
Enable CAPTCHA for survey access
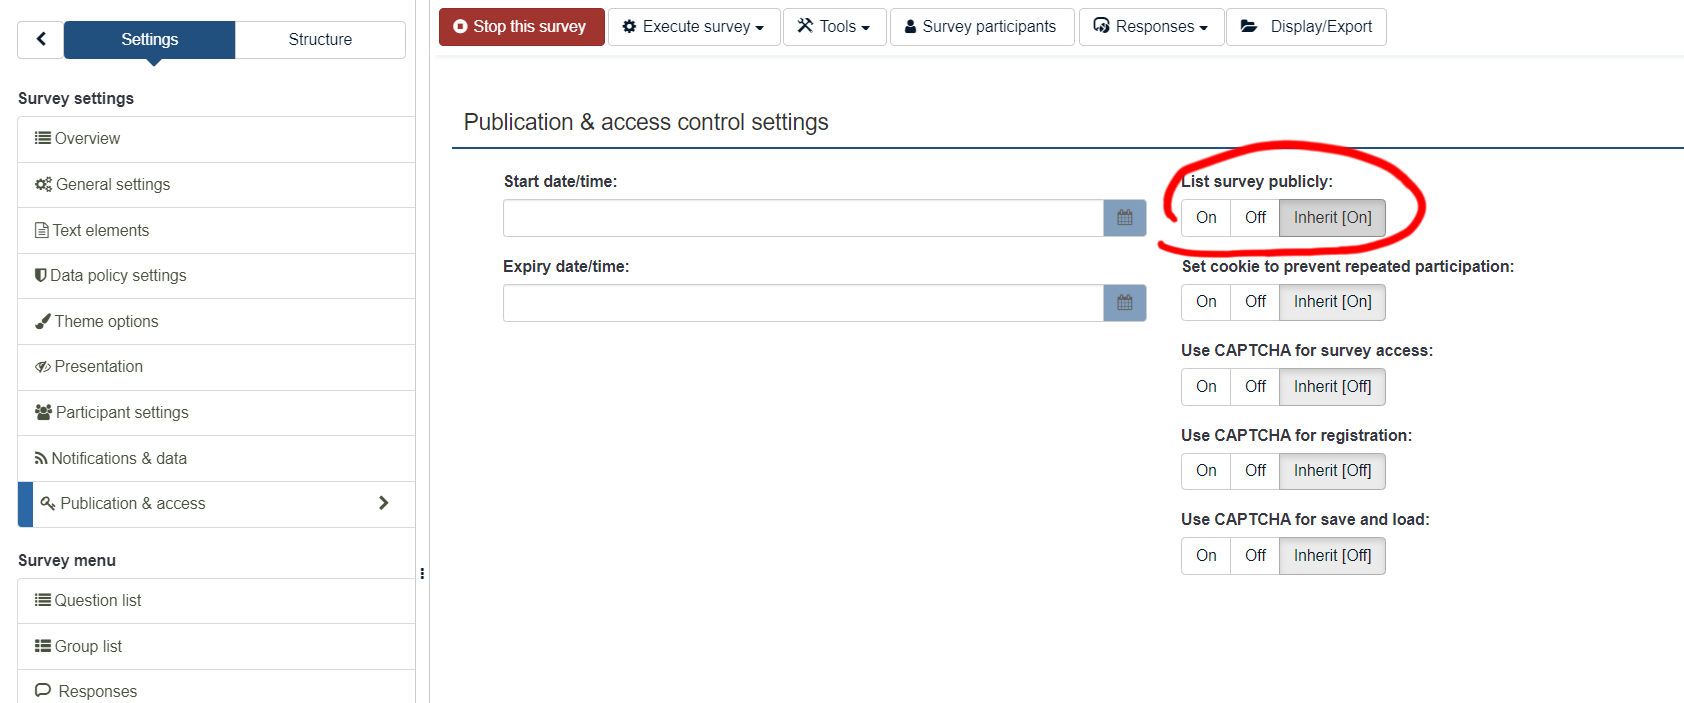point(1206,387)
